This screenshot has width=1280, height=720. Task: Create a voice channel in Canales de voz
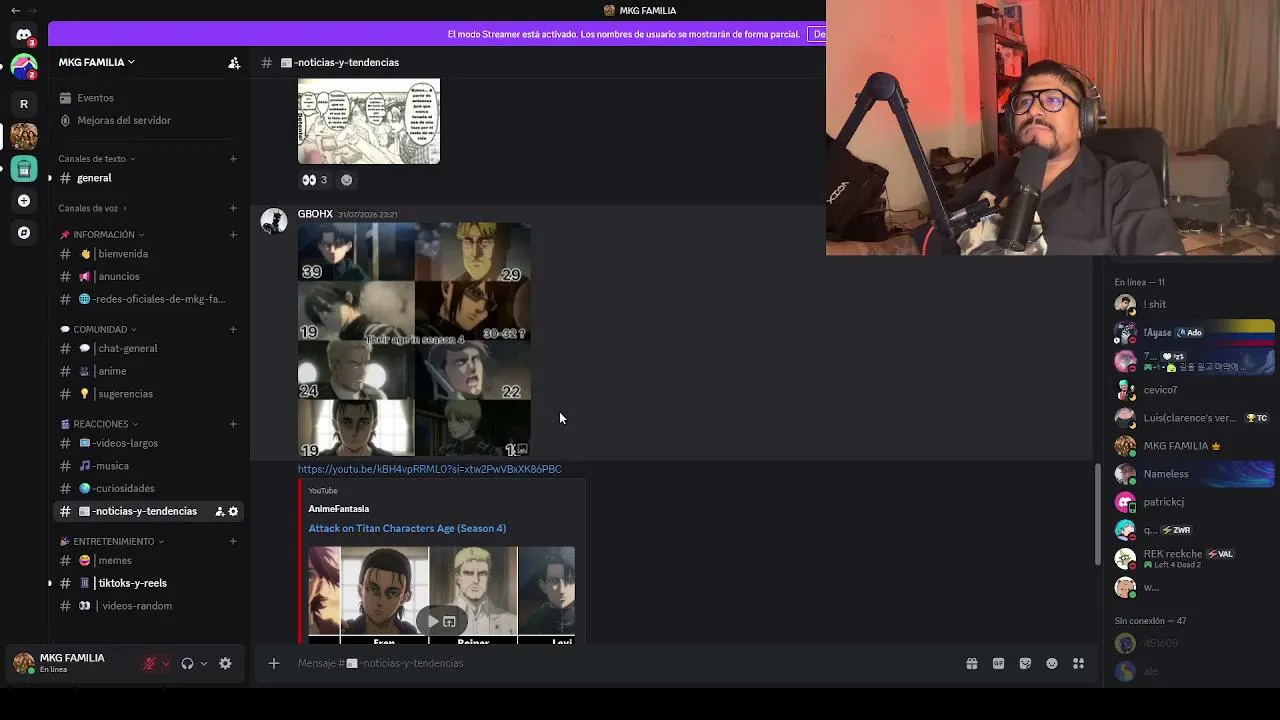(233, 208)
